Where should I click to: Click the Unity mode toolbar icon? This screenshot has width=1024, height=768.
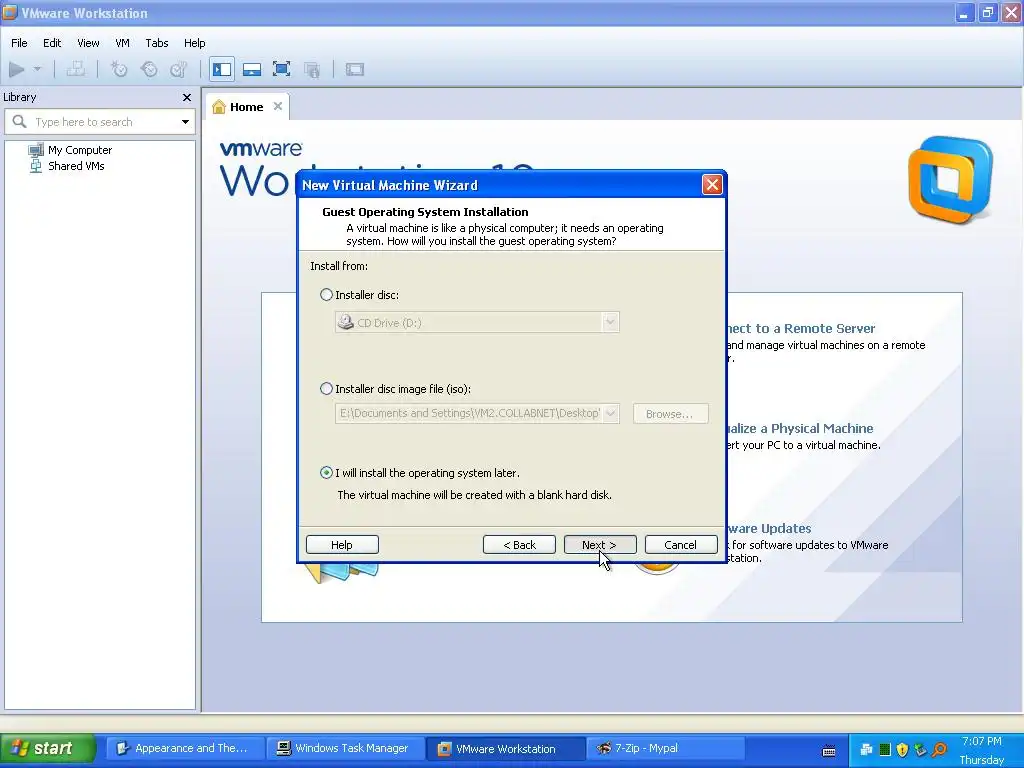point(312,69)
